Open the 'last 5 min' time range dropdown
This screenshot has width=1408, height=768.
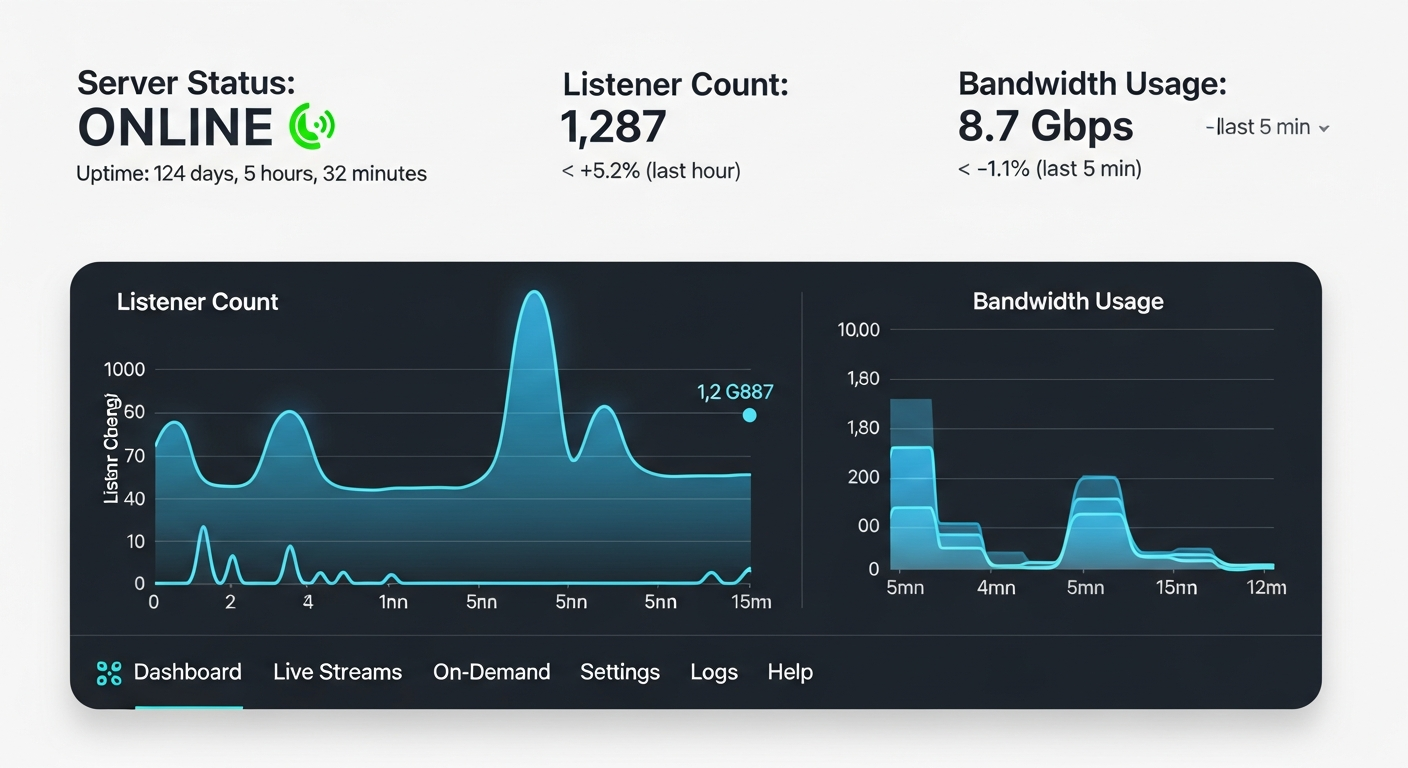(x=1262, y=127)
